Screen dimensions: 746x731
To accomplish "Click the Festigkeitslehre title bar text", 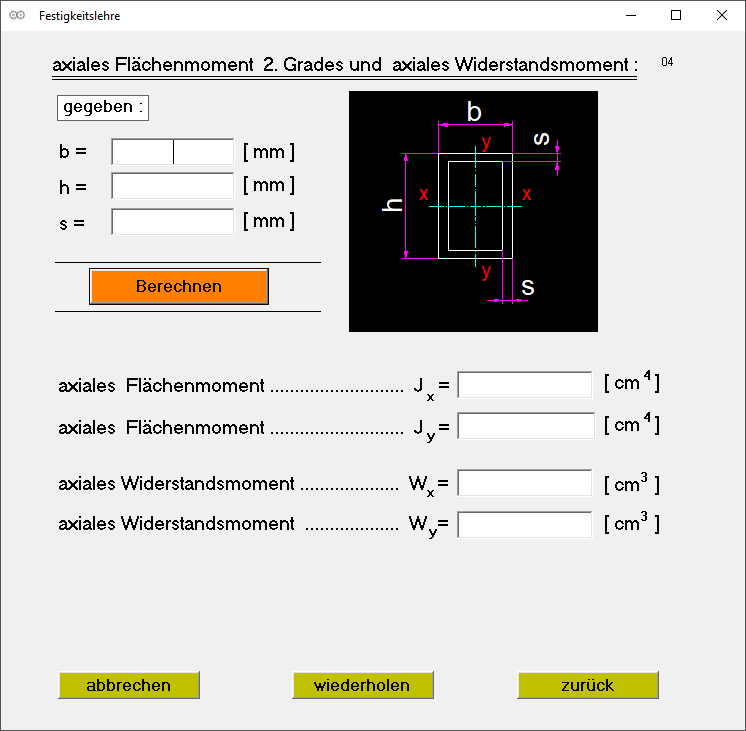I will (x=80, y=16).
